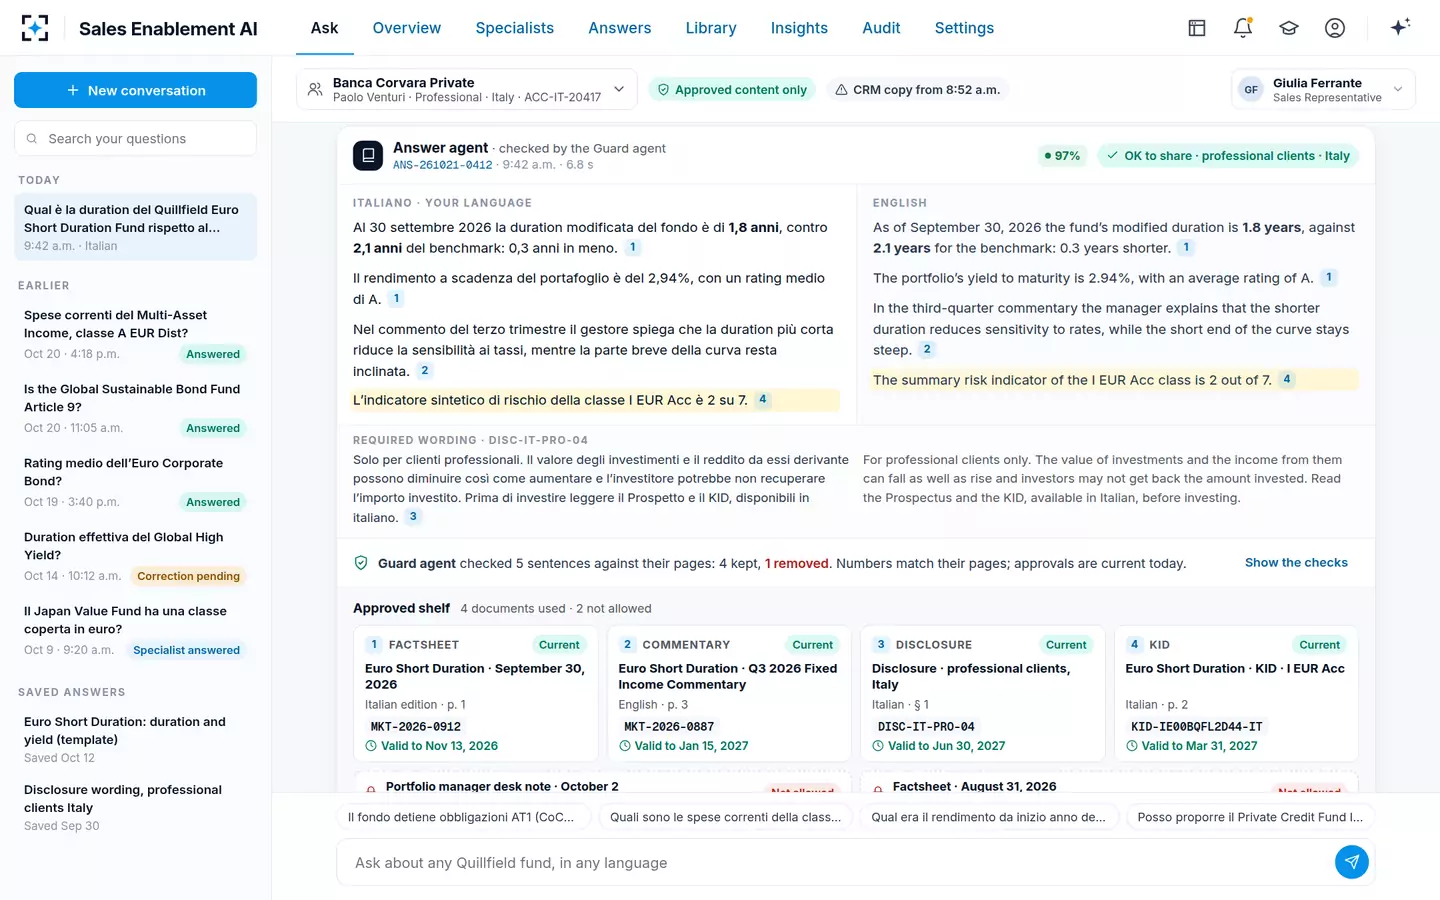This screenshot has height=900, width=1440.
Task: Go to the Library tab
Action: click(x=711, y=28)
